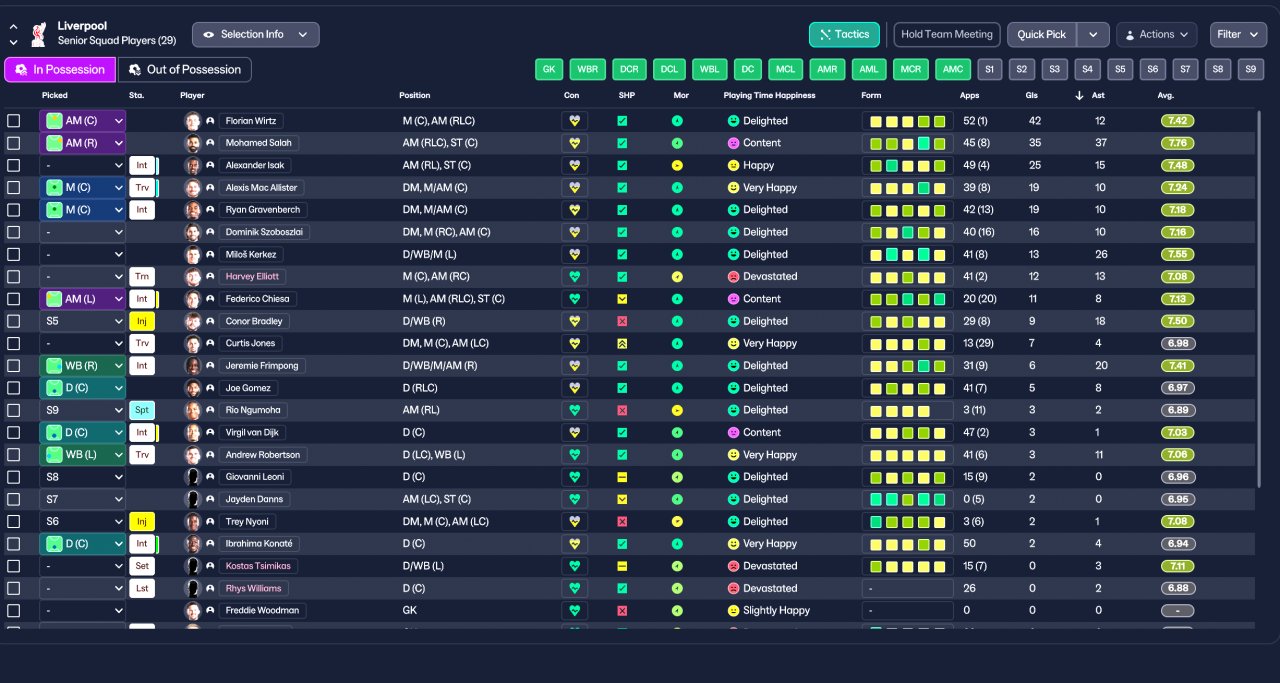This screenshot has height=683, width=1280.
Task: Open the Selection Info dropdown
Action: 256,34
